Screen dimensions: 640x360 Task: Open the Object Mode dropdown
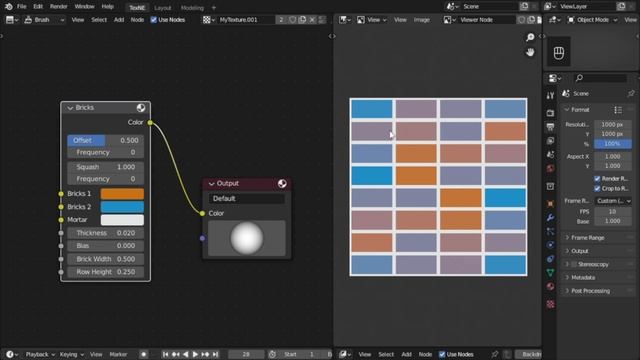(x=592, y=20)
